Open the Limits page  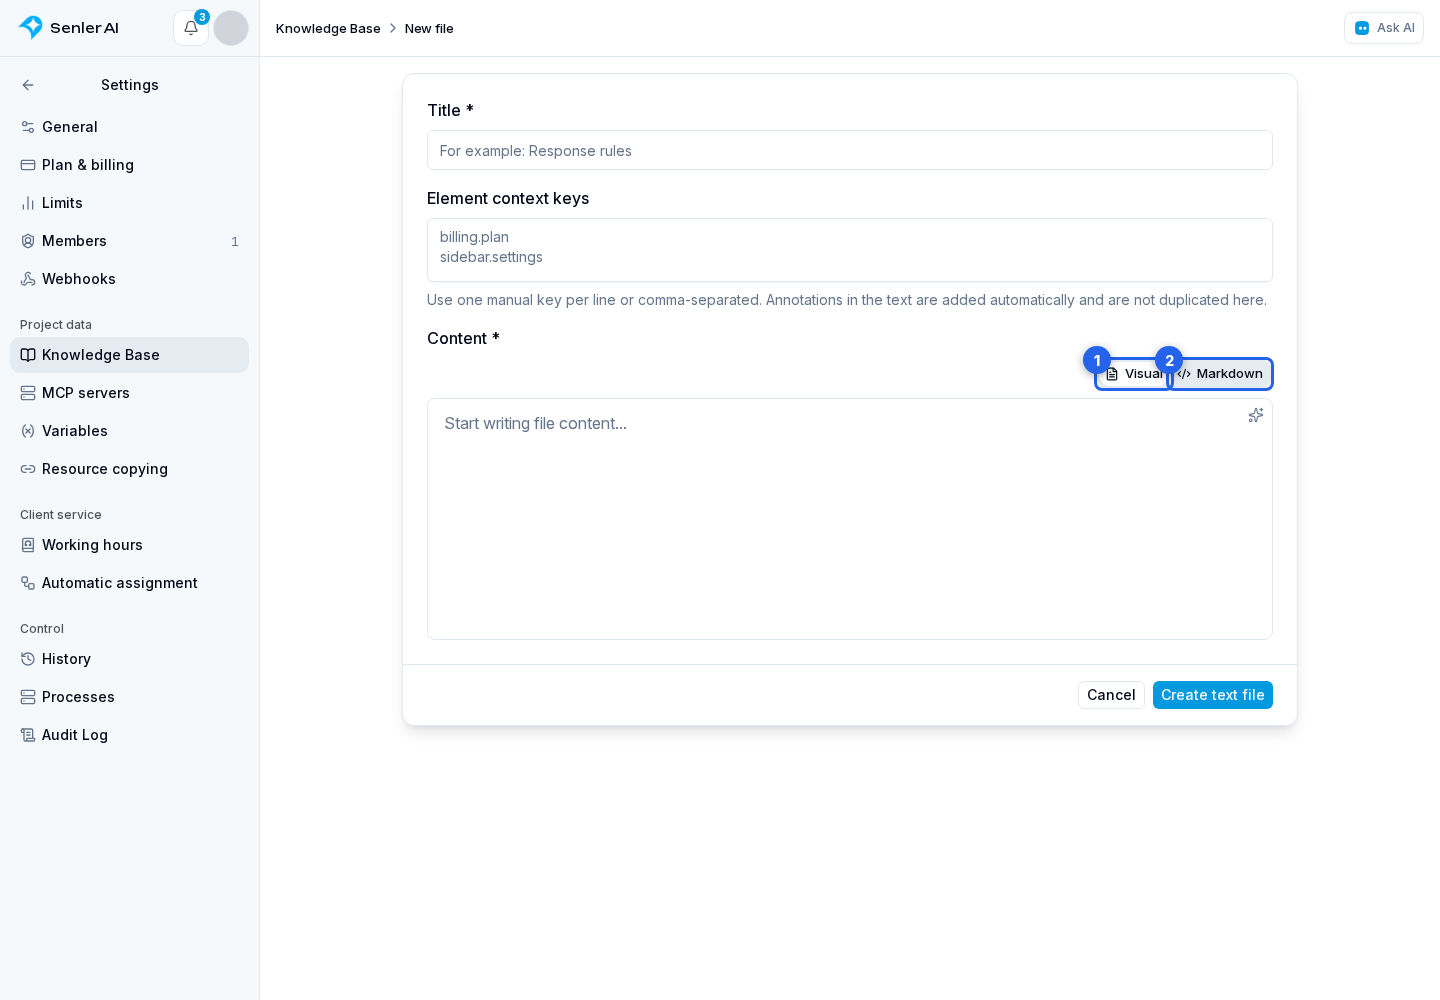[x=130, y=203]
